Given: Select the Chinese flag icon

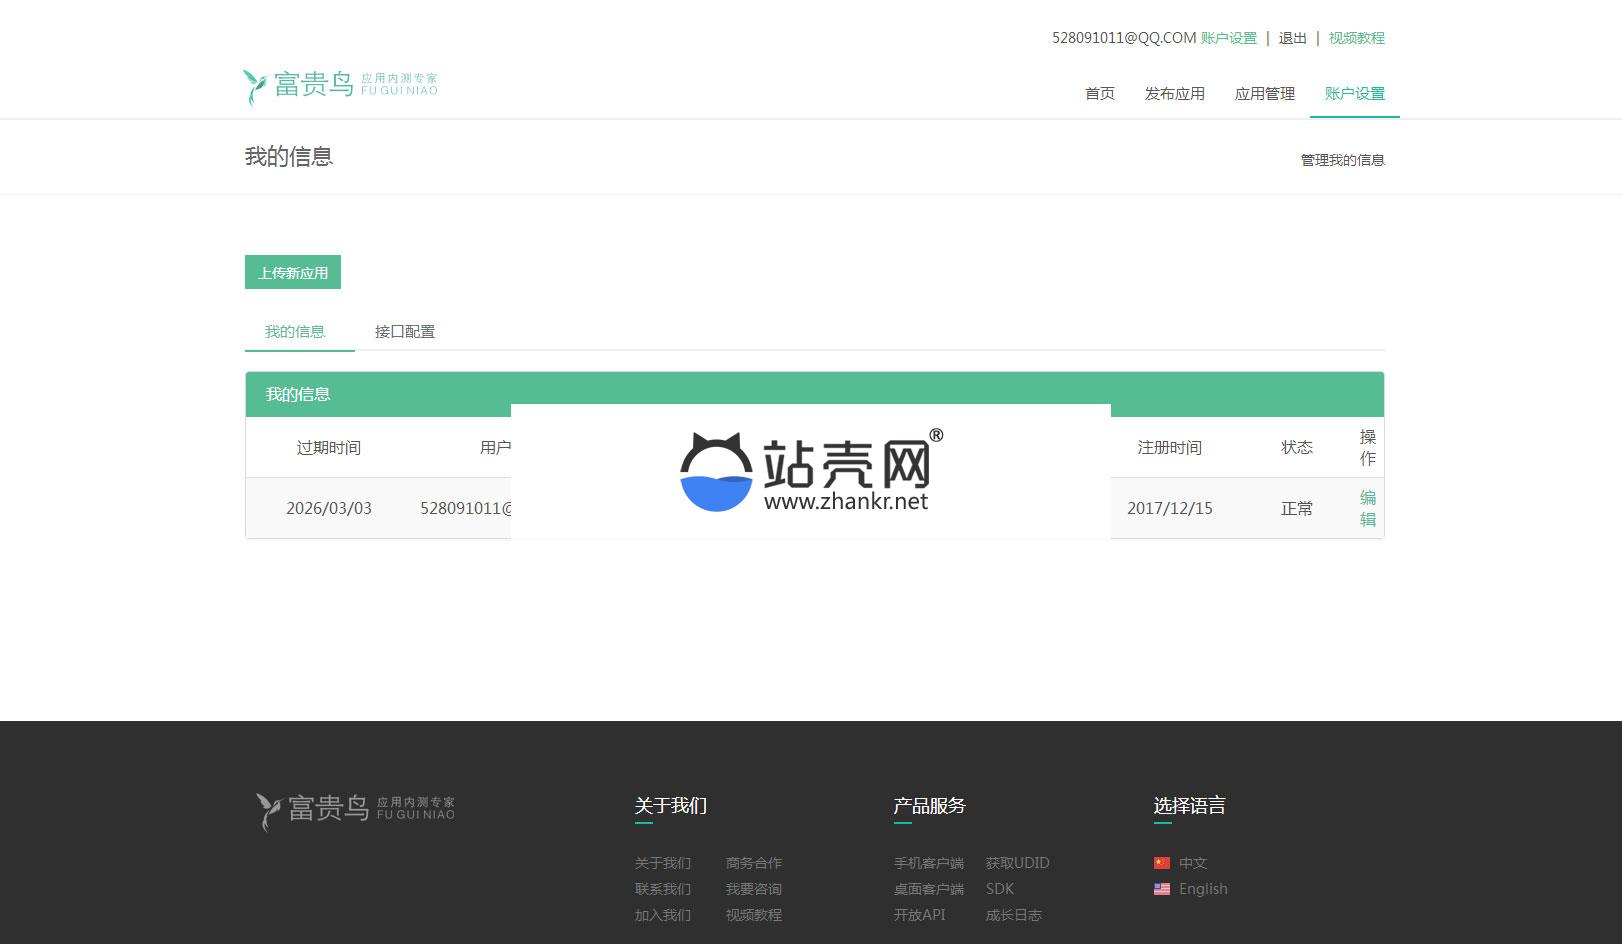Looking at the screenshot, I should point(1161,863).
